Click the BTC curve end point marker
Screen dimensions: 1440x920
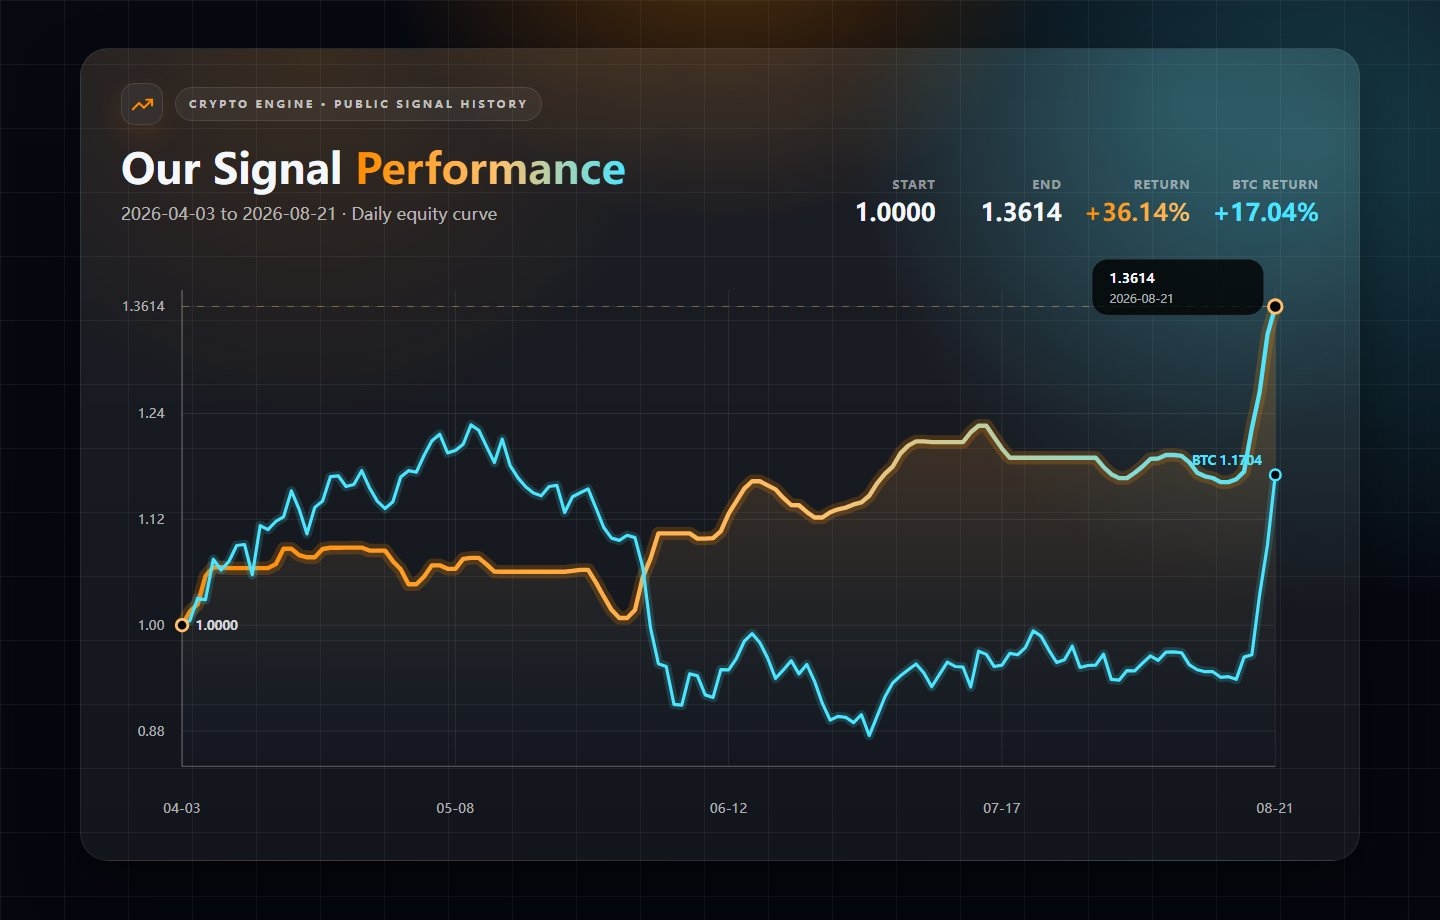pos(1275,475)
